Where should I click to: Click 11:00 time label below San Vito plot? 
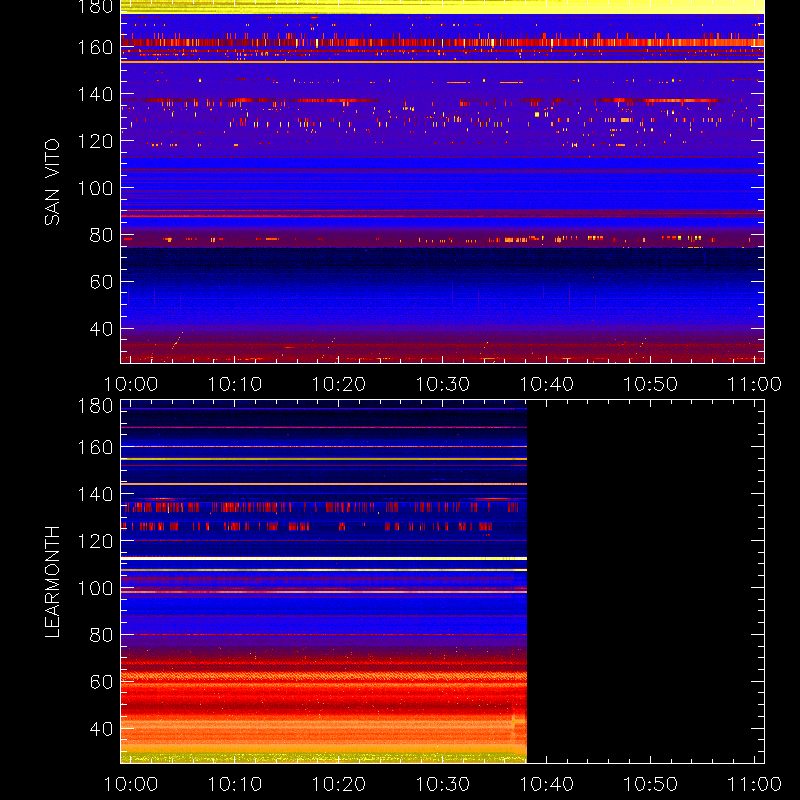coord(754,384)
